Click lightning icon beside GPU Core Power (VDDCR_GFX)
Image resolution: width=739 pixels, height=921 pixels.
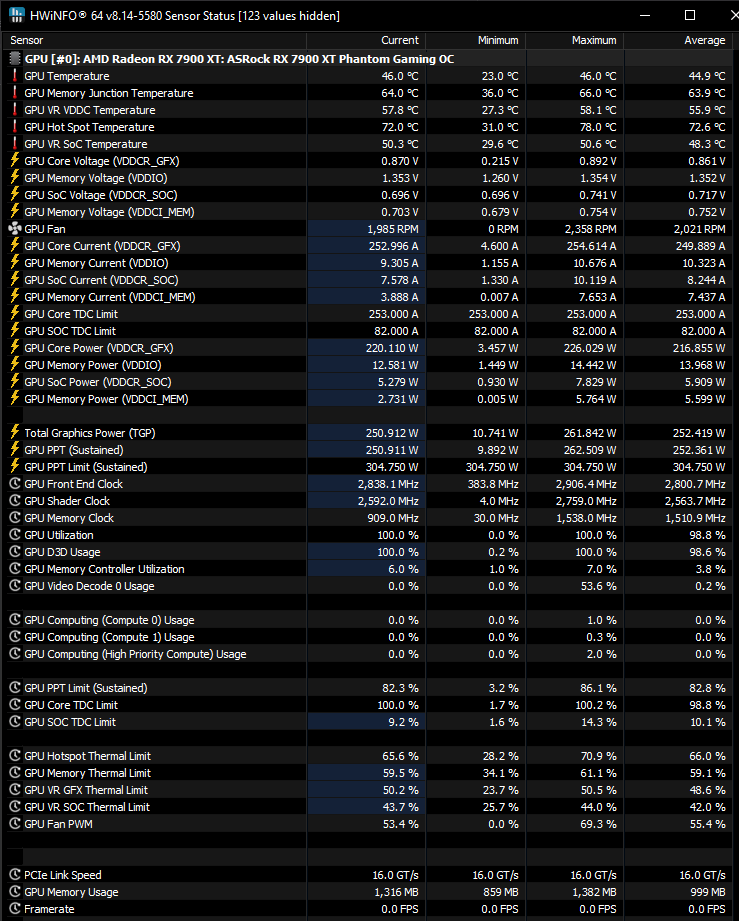point(15,348)
